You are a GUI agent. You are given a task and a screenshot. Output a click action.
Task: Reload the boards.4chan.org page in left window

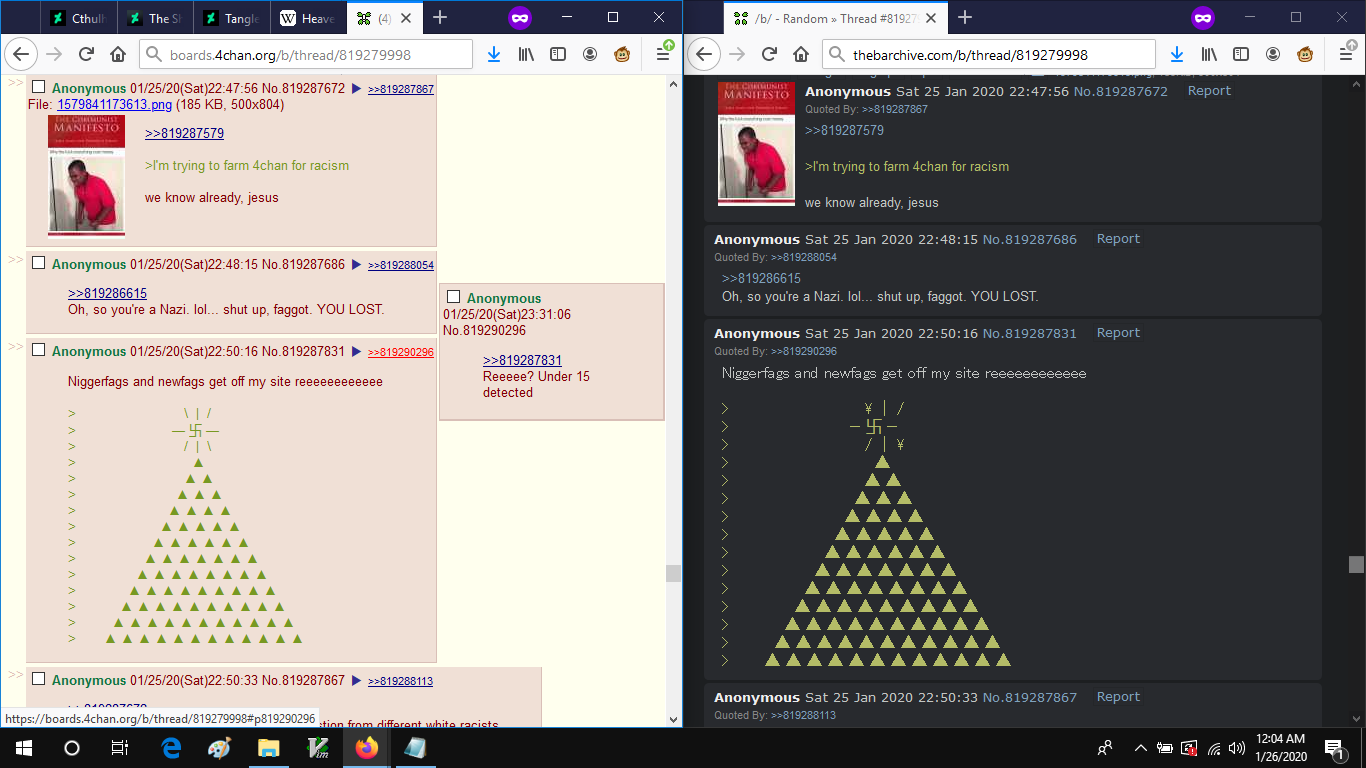pos(86,55)
